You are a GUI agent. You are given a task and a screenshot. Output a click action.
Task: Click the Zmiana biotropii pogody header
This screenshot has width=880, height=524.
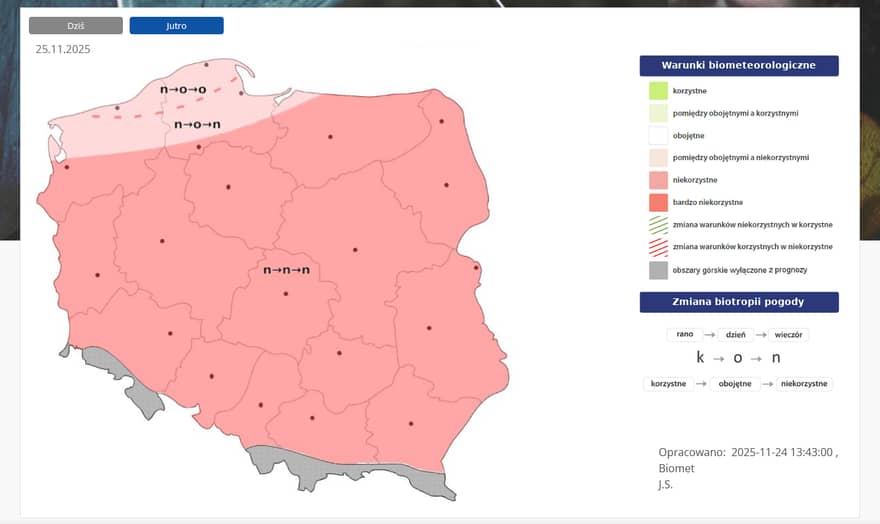click(738, 302)
